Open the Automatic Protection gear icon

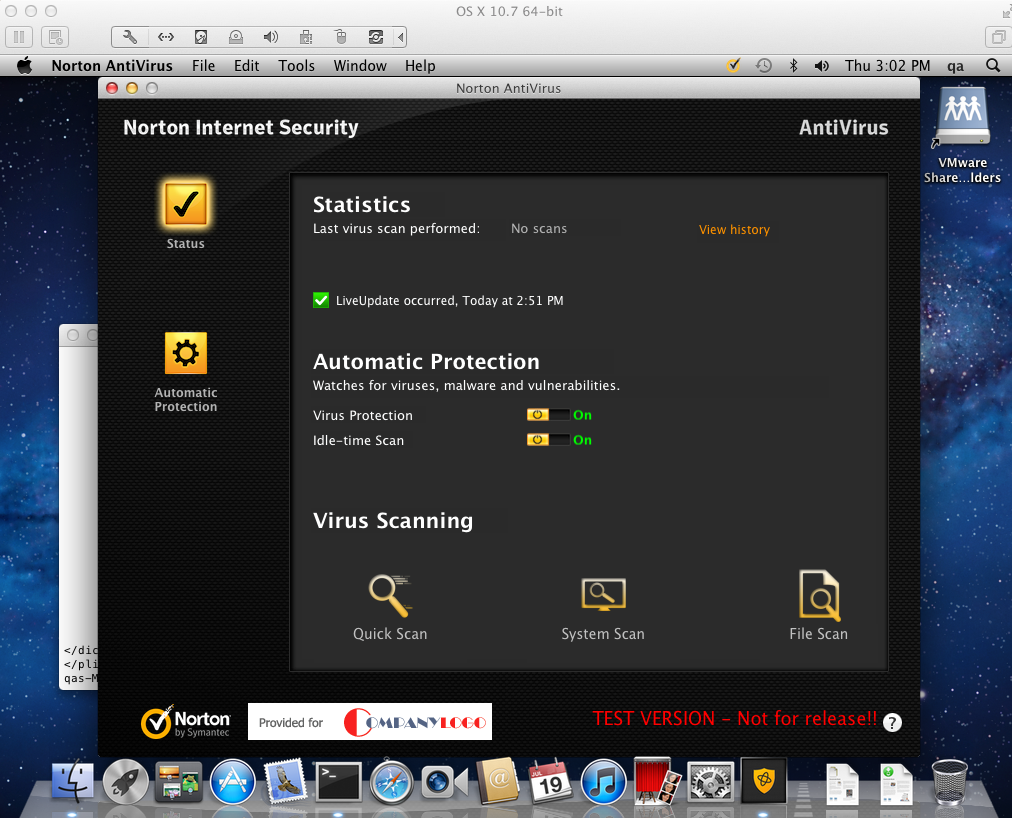(185, 354)
